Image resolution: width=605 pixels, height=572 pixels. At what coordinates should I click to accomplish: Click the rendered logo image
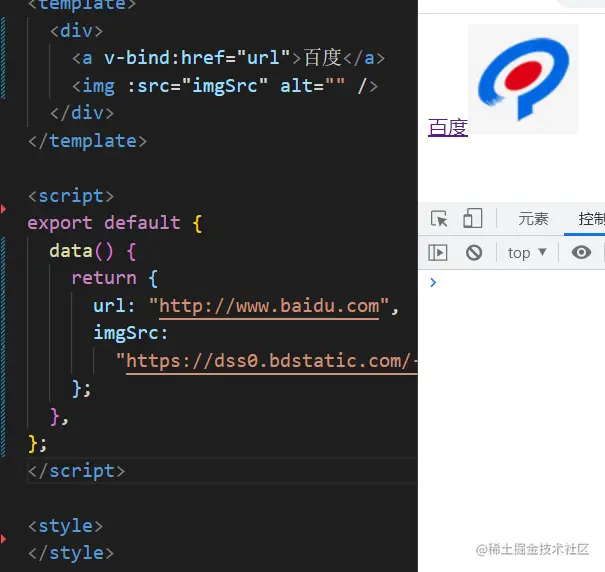[x=523, y=79]
